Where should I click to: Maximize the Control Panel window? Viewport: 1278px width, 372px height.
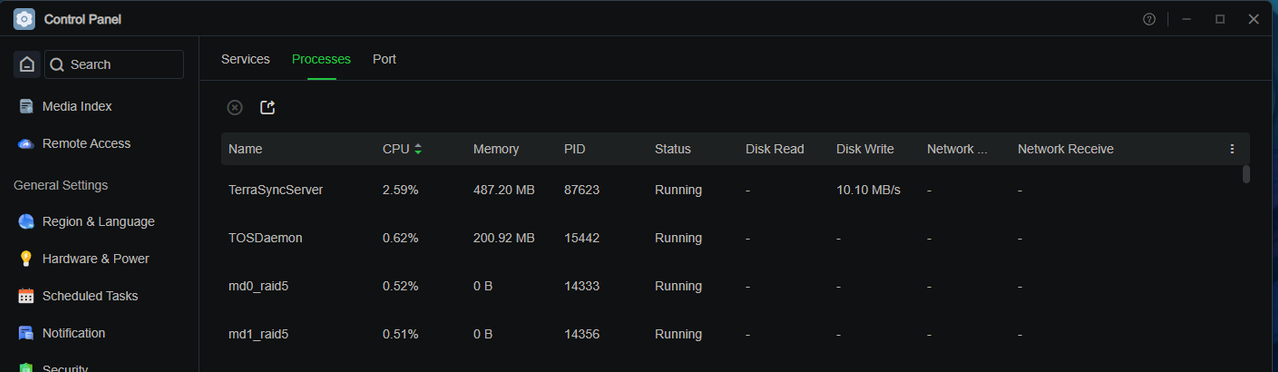pyautogui.click(x=1220, y=19)
